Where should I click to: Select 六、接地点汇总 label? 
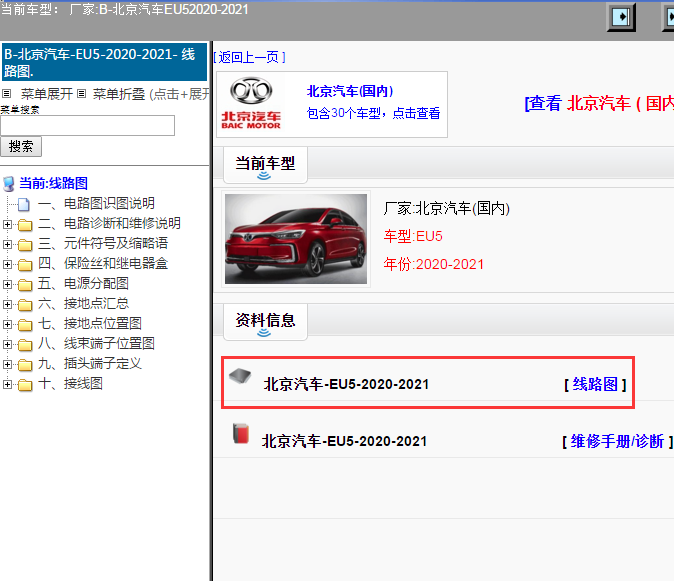pyautogui.click(x=83, y=303)
